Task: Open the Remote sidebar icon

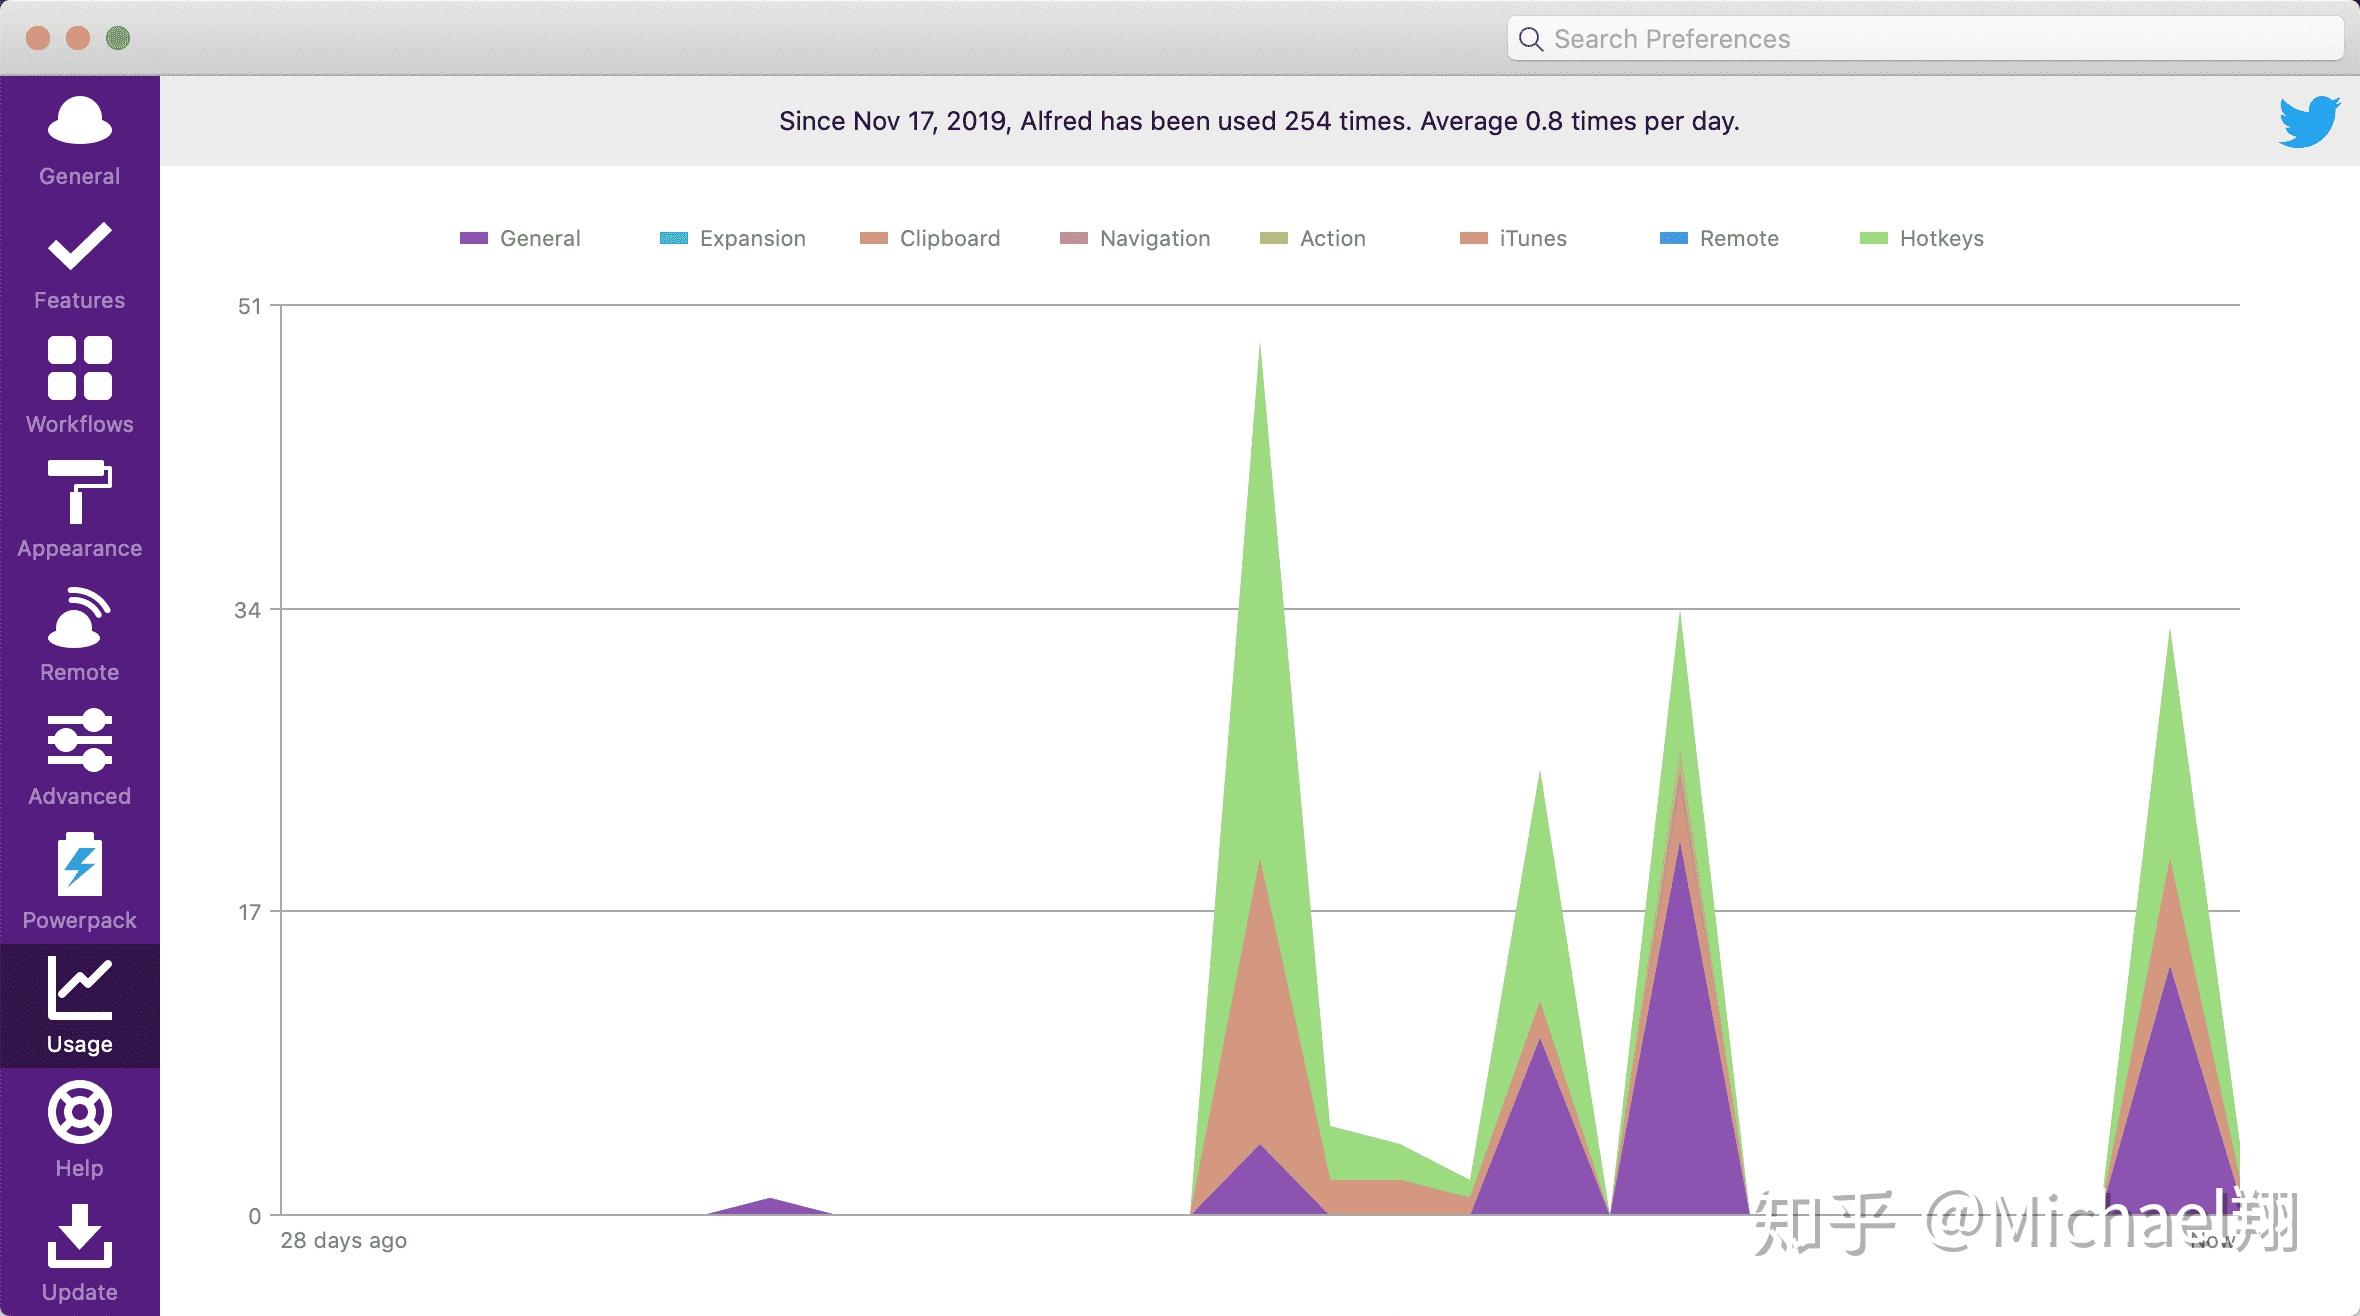Action: pos(79,618)
